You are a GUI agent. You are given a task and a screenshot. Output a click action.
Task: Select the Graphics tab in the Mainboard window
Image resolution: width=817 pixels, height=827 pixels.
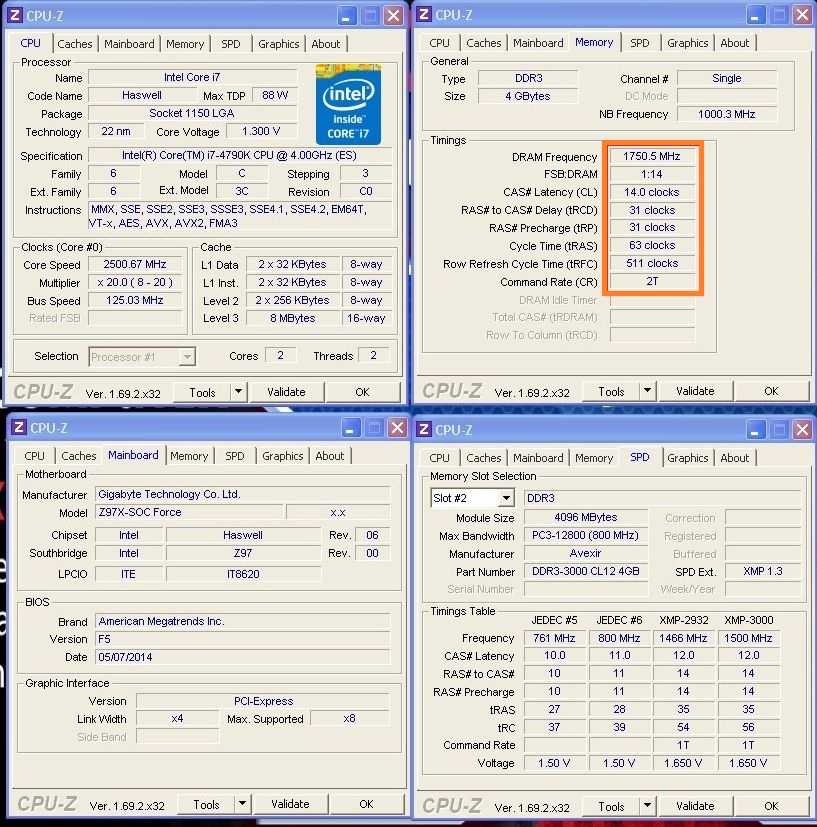pyautogui.click(x=282, y=456)
